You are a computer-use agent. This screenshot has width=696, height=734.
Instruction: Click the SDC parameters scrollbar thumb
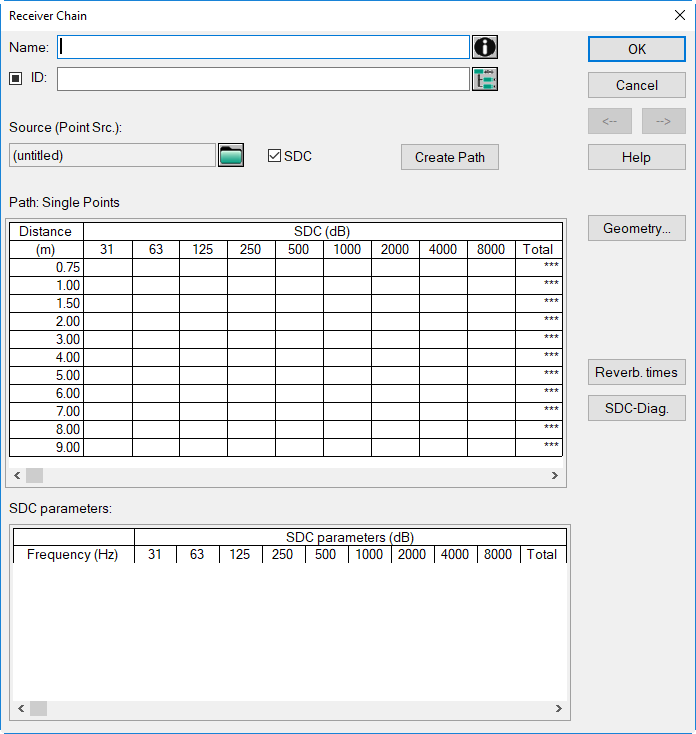pyautogui.click(x=38, y=708)
